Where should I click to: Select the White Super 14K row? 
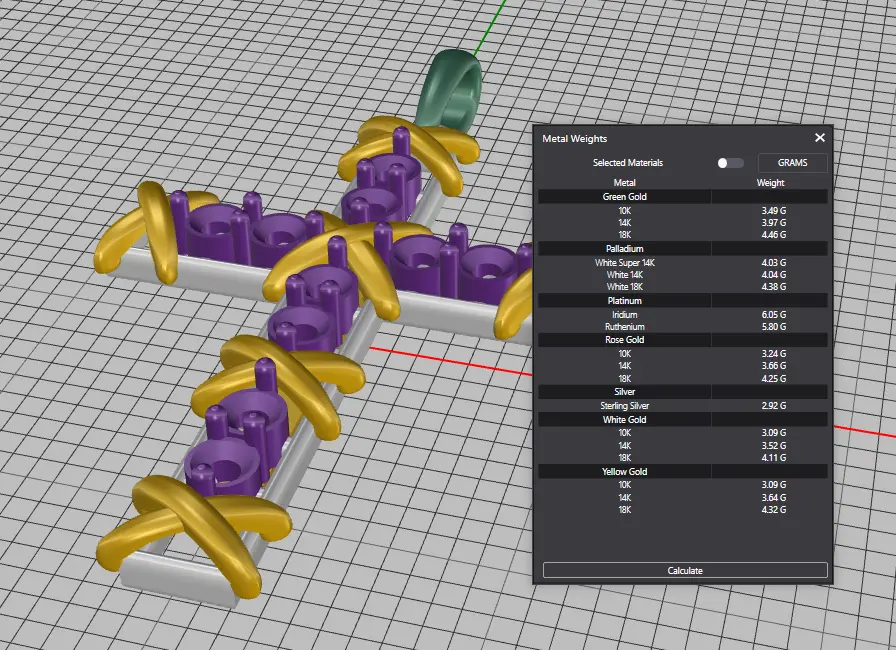pyautogui.click(x=624, y=262)
